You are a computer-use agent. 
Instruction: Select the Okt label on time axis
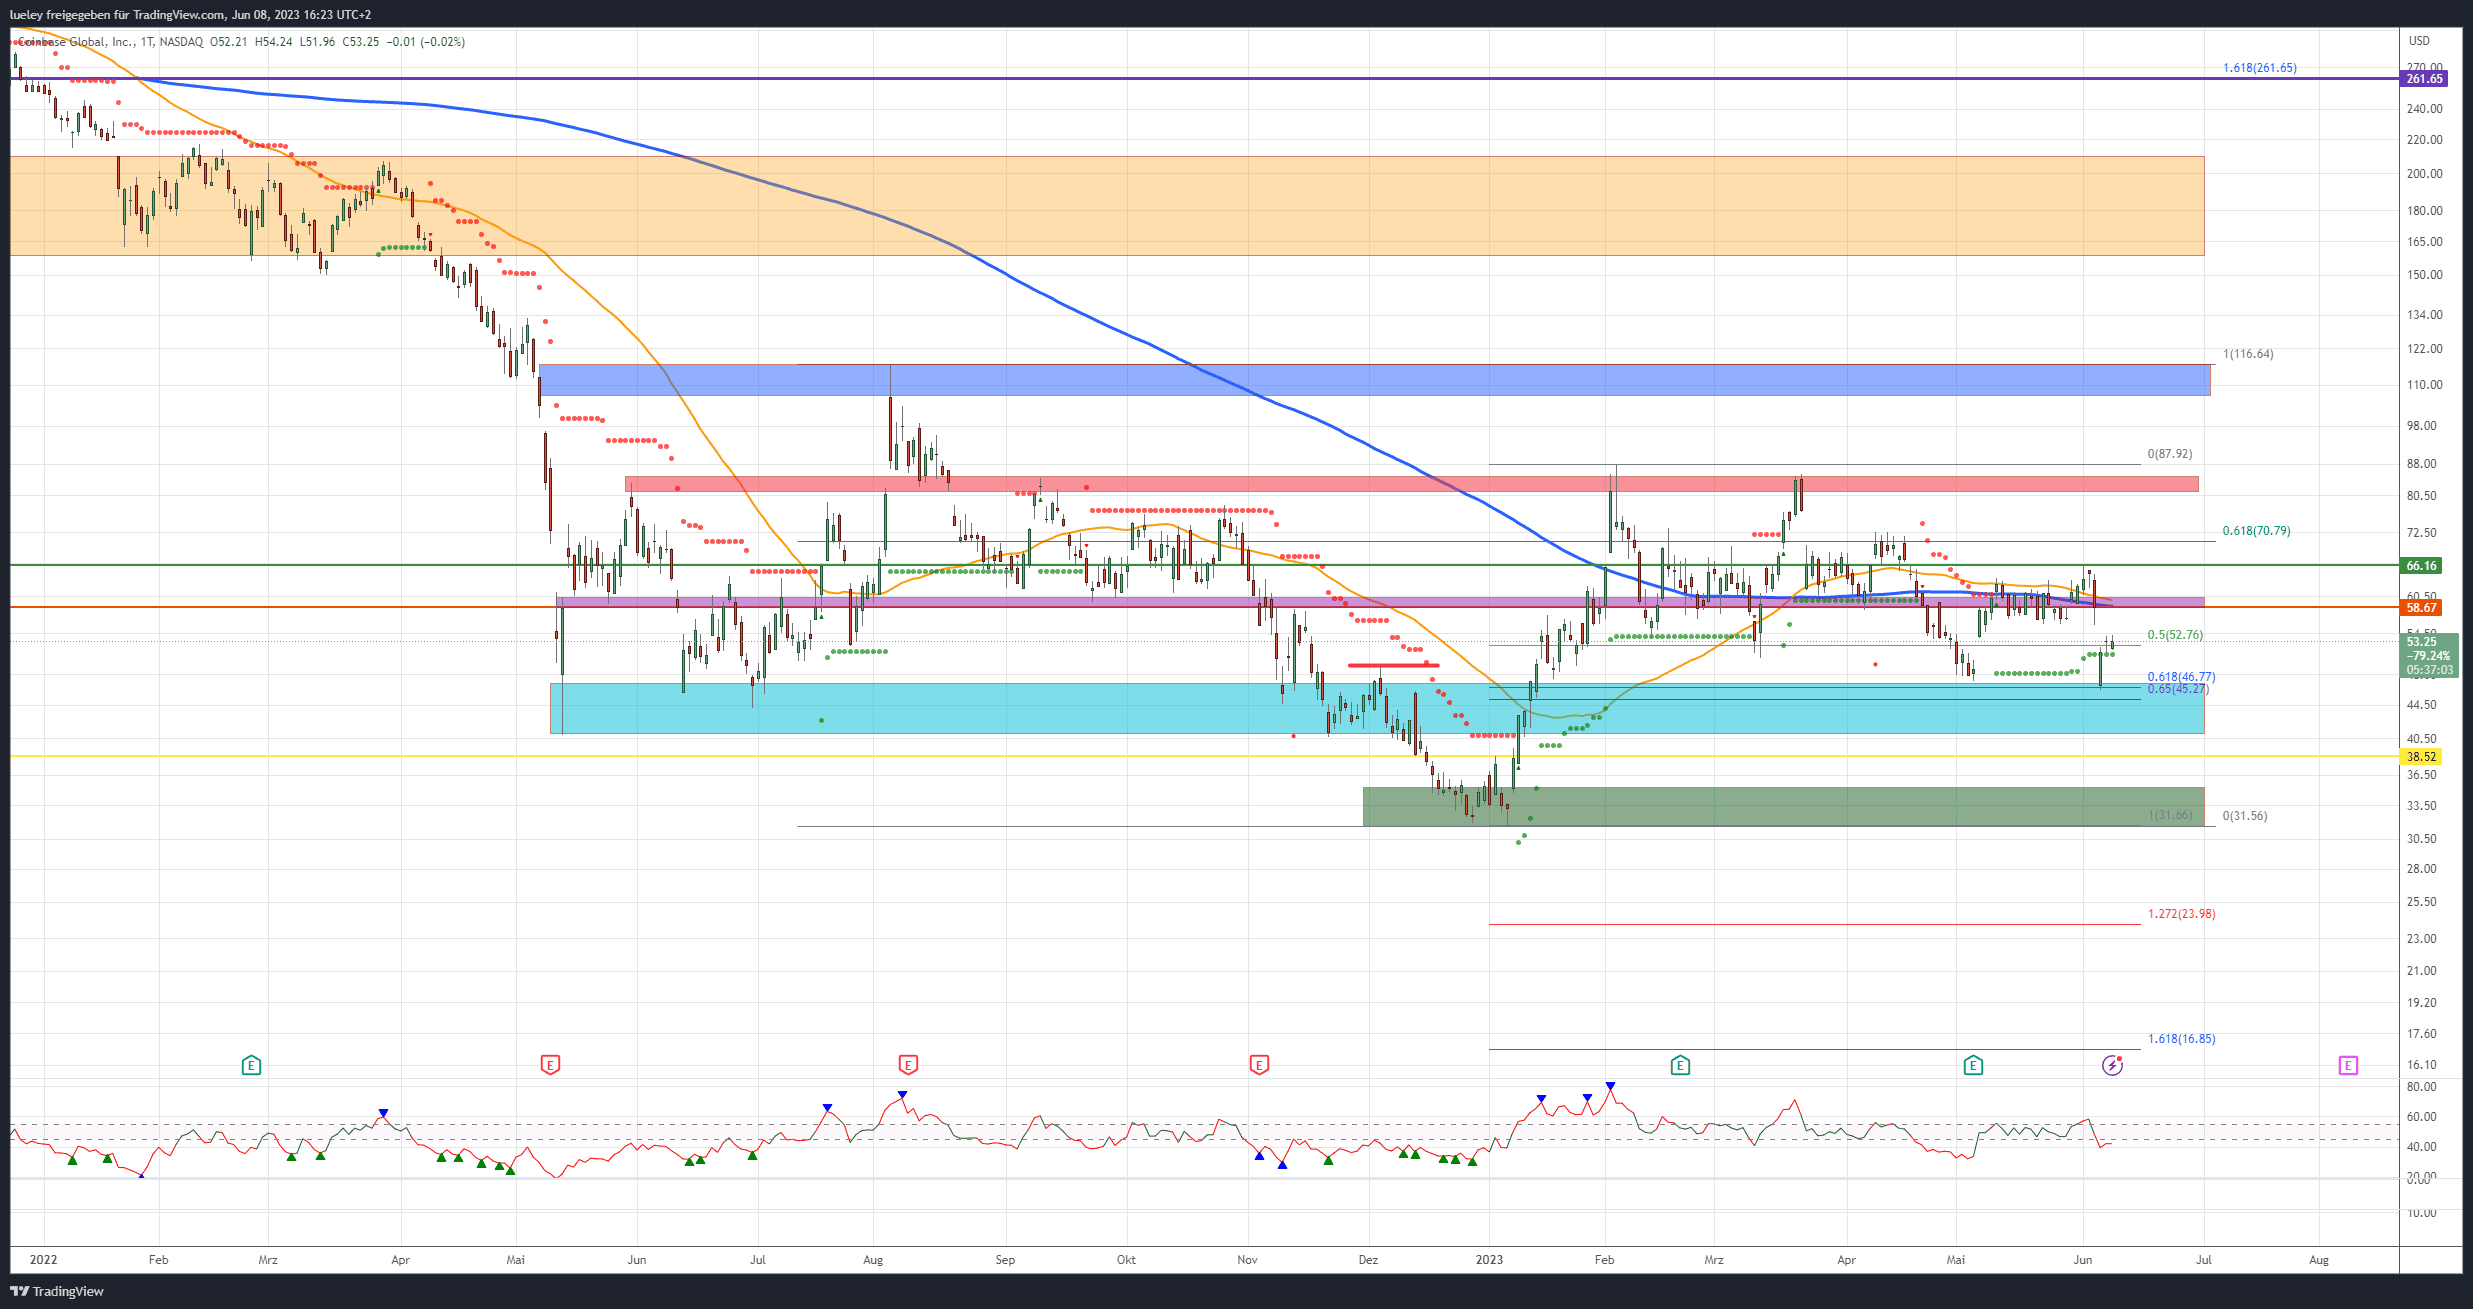[x=1126, y=1260]
